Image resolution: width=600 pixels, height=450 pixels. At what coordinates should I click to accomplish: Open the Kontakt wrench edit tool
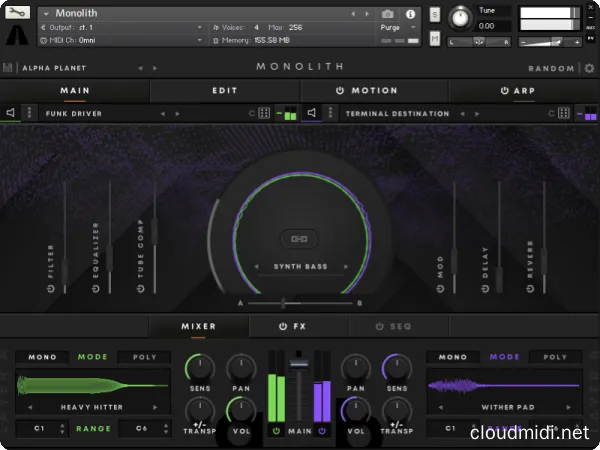coord(17,12)
